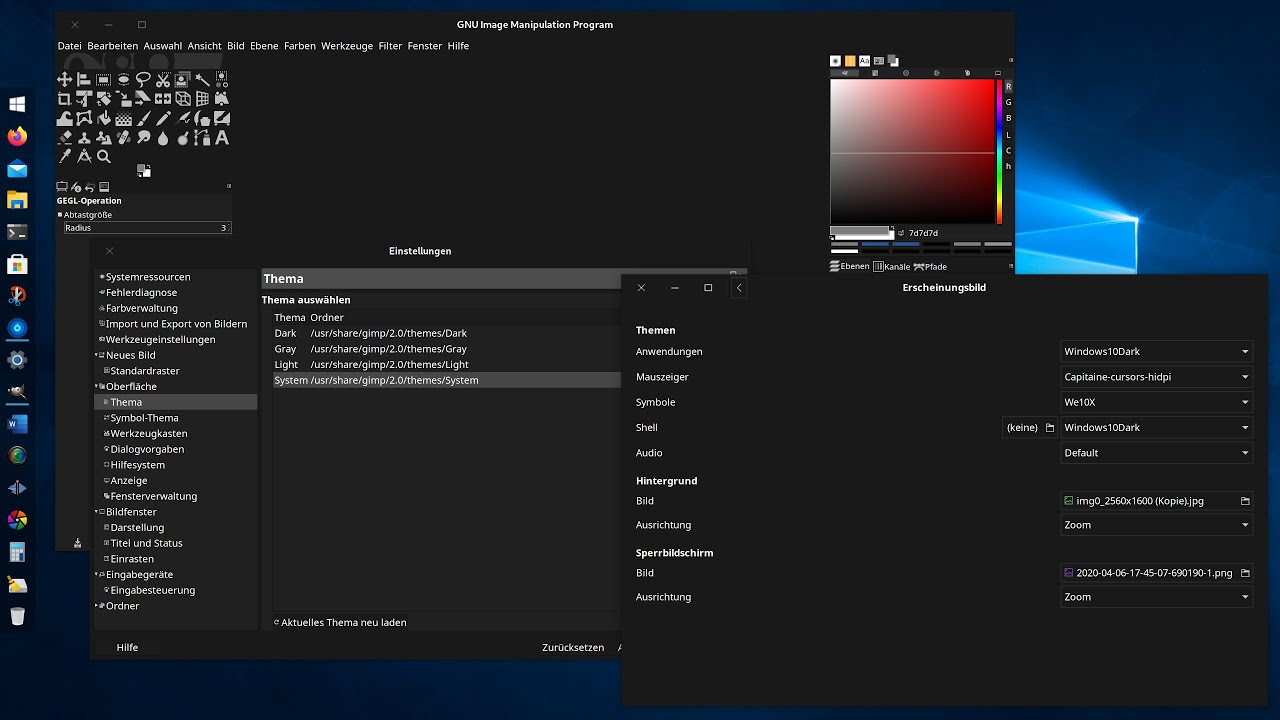Select the Flip tool icon
Screen dimensions: 1280x720
[x=163, y=98]
